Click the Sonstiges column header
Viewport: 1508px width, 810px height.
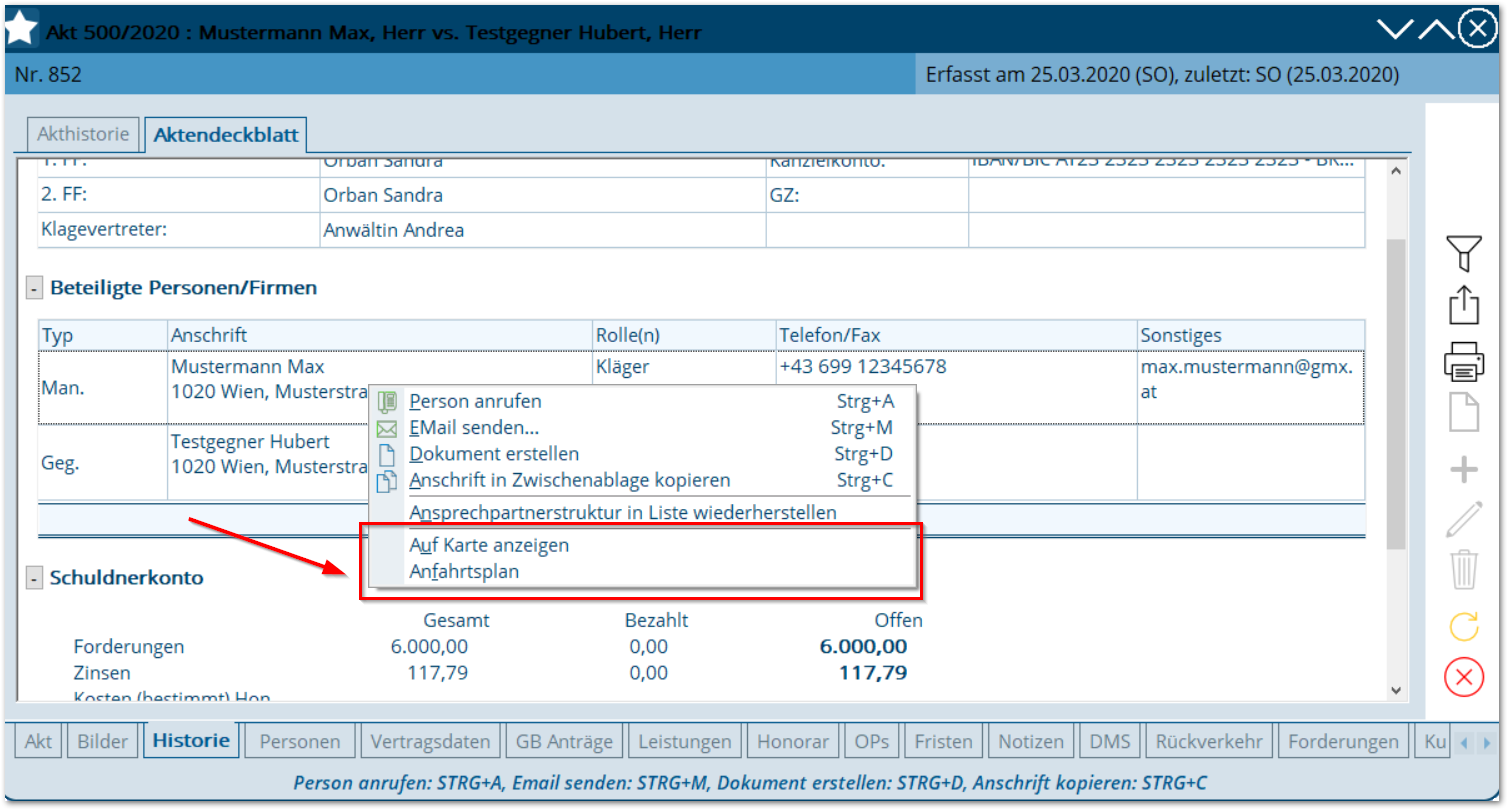(1251, 336)
